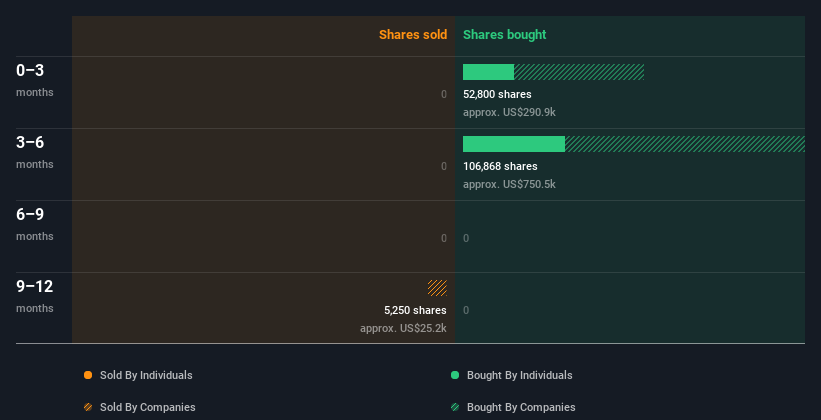Screen dimensions: 821x420
Task: Click shares-bought zero in 6–9 months row
Action: [466, 238]
